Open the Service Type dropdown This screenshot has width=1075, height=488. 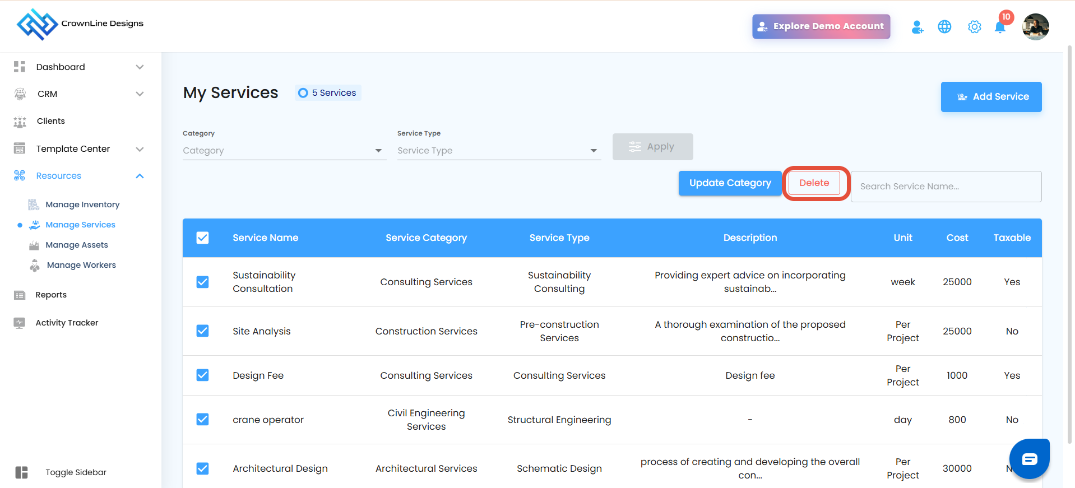pos(498,151)
